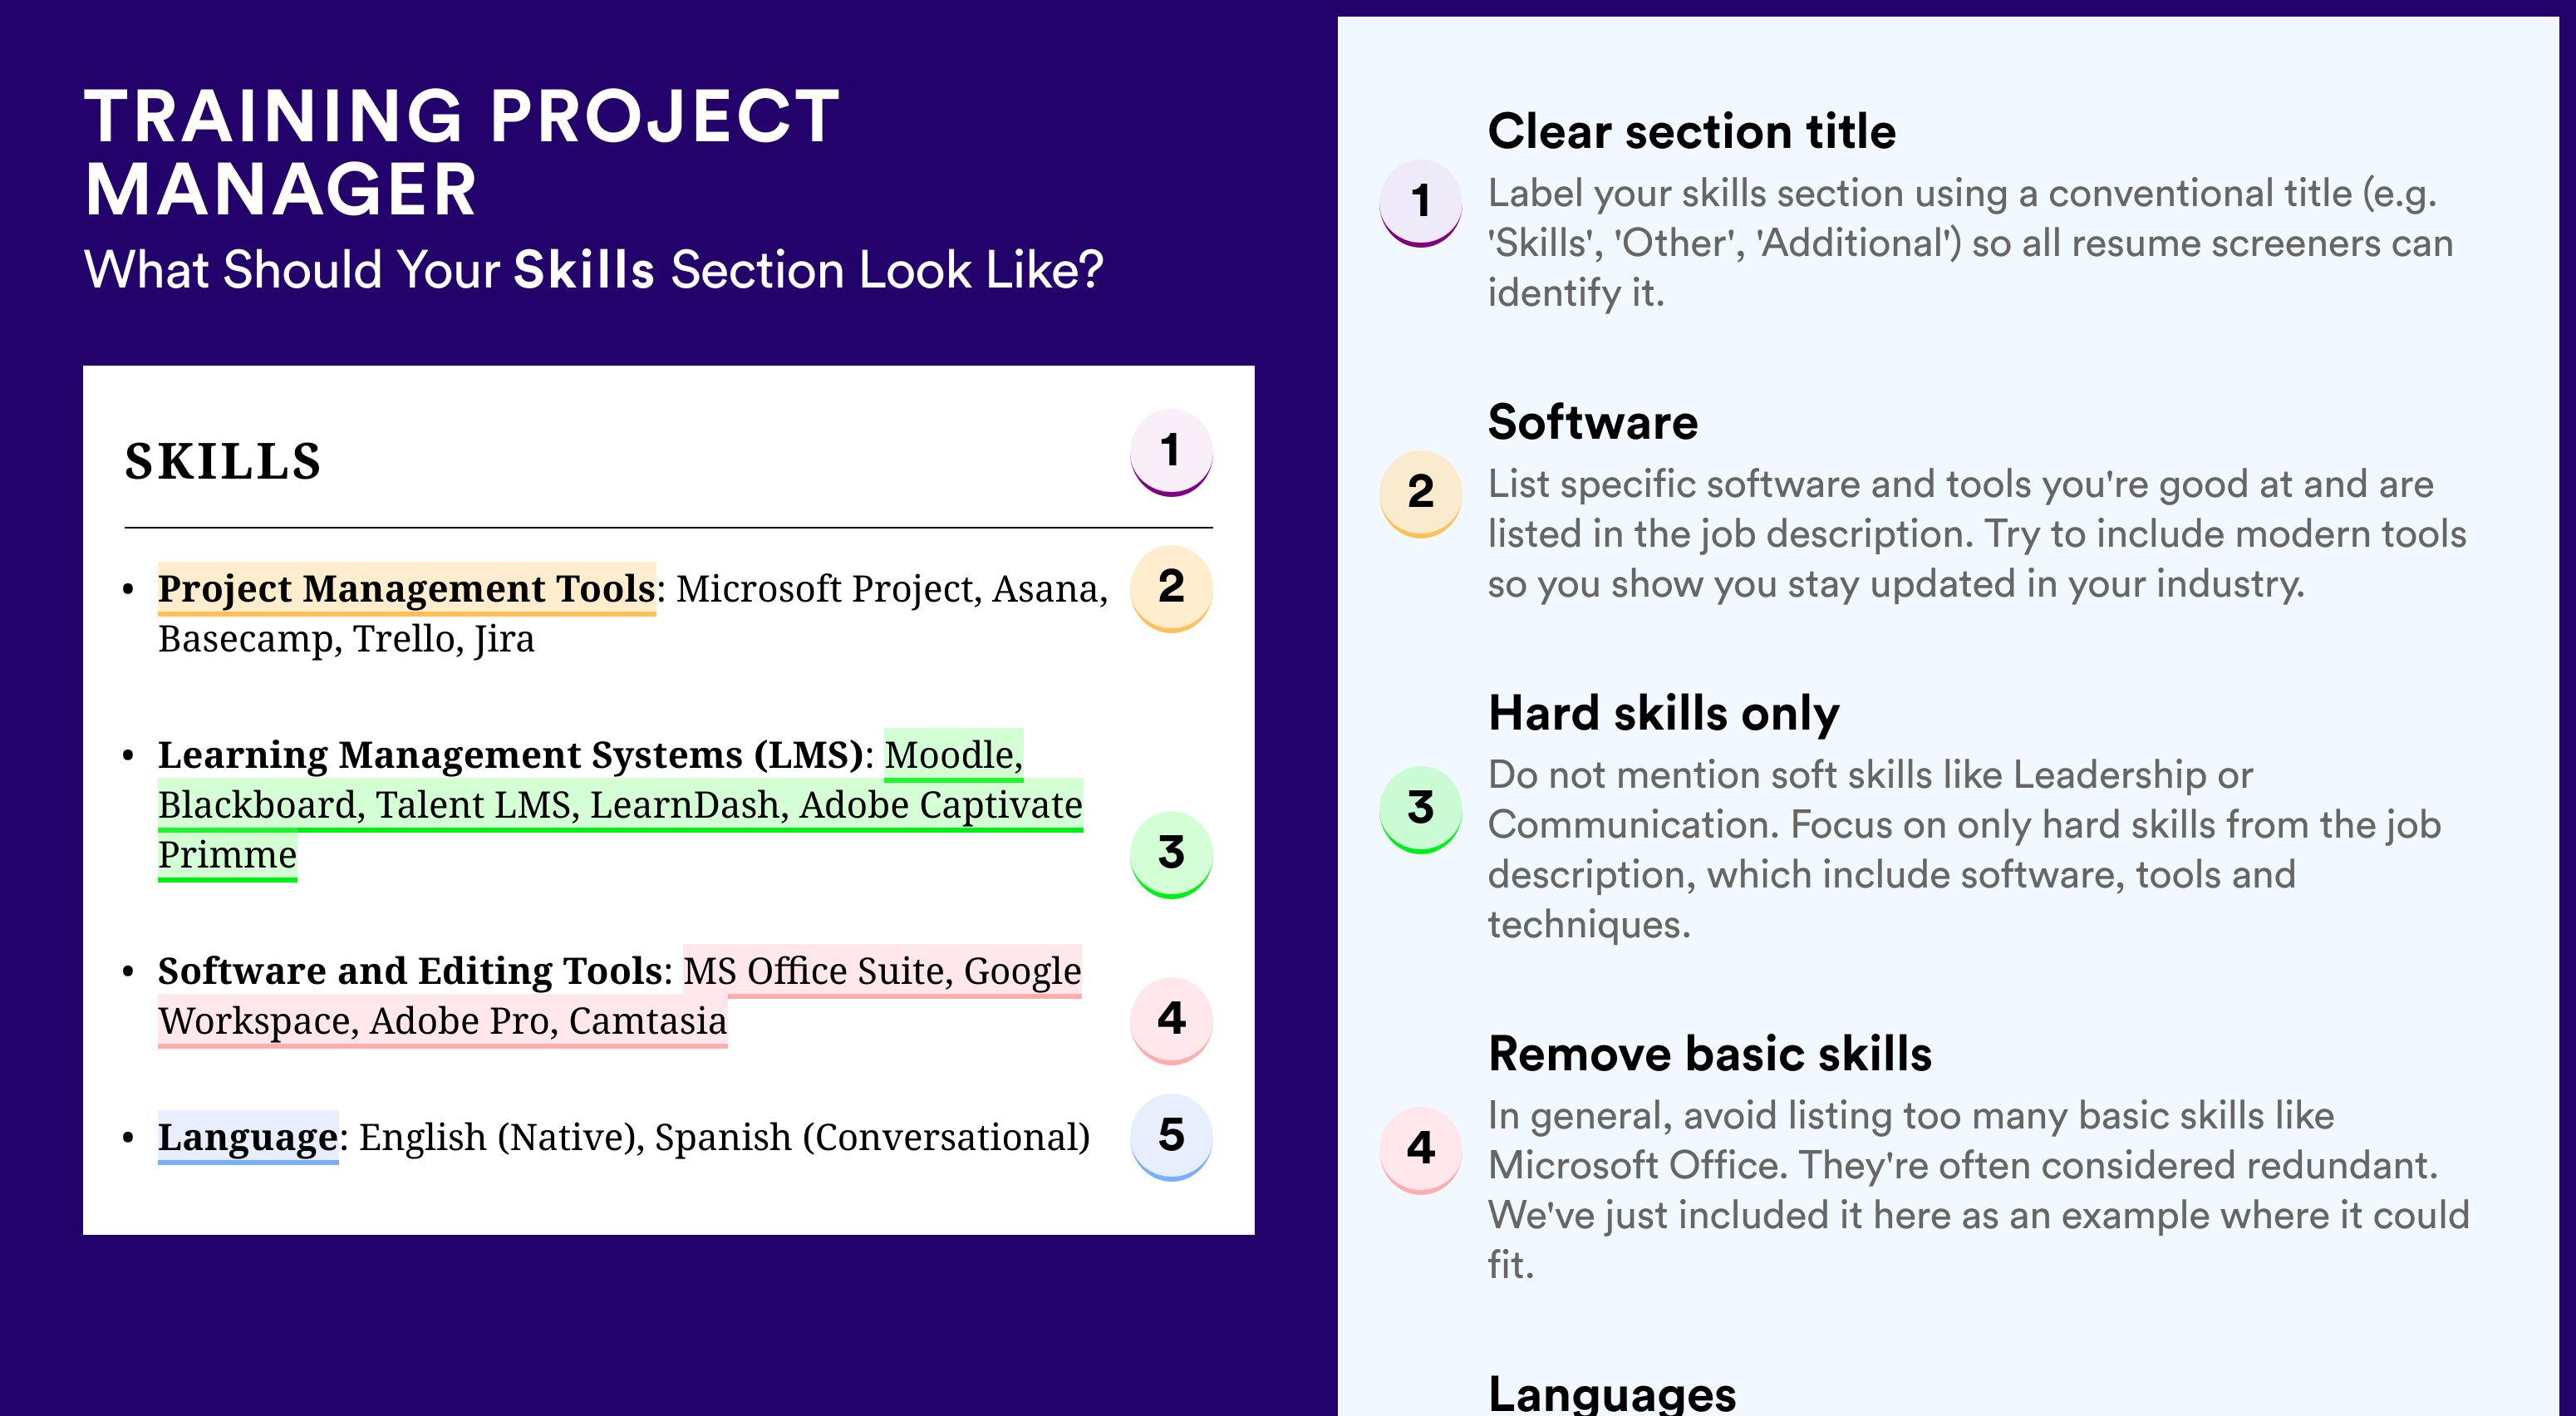Click the Clear section title heading
Image resolution: width=2576 pixels, height=1416 pixels.
(1692, 132)
